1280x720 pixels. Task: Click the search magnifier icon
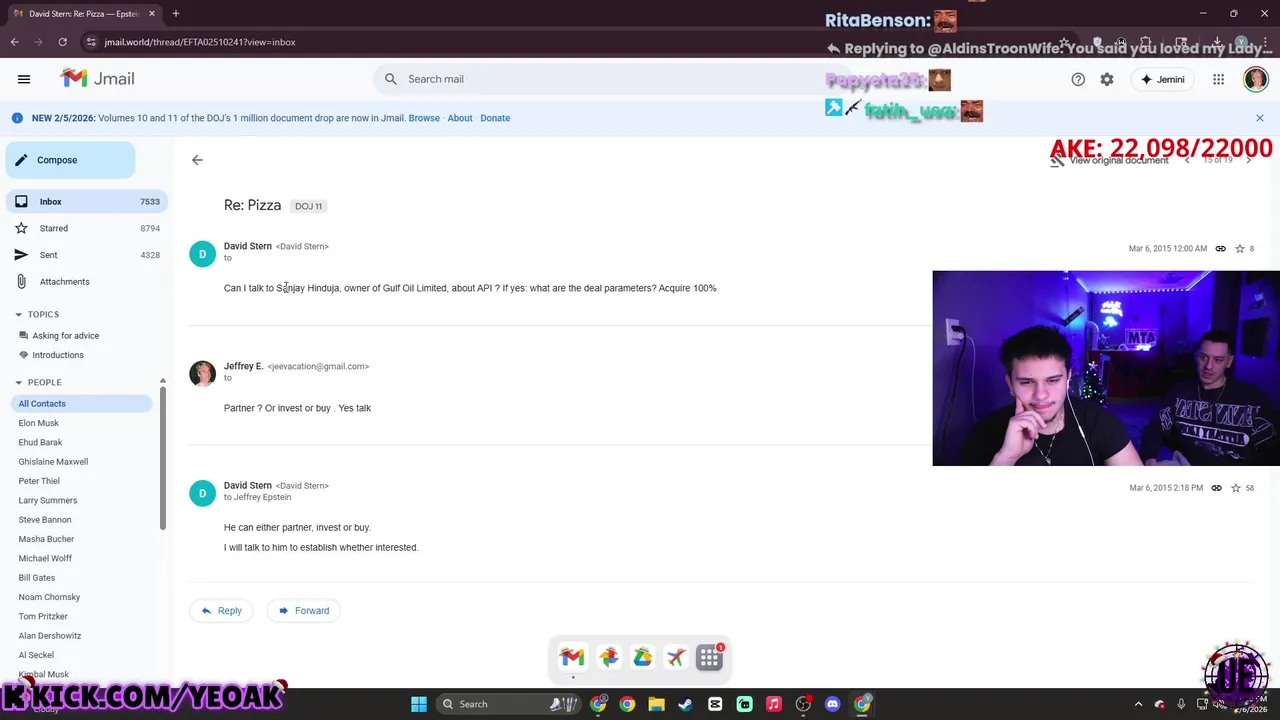390,79
